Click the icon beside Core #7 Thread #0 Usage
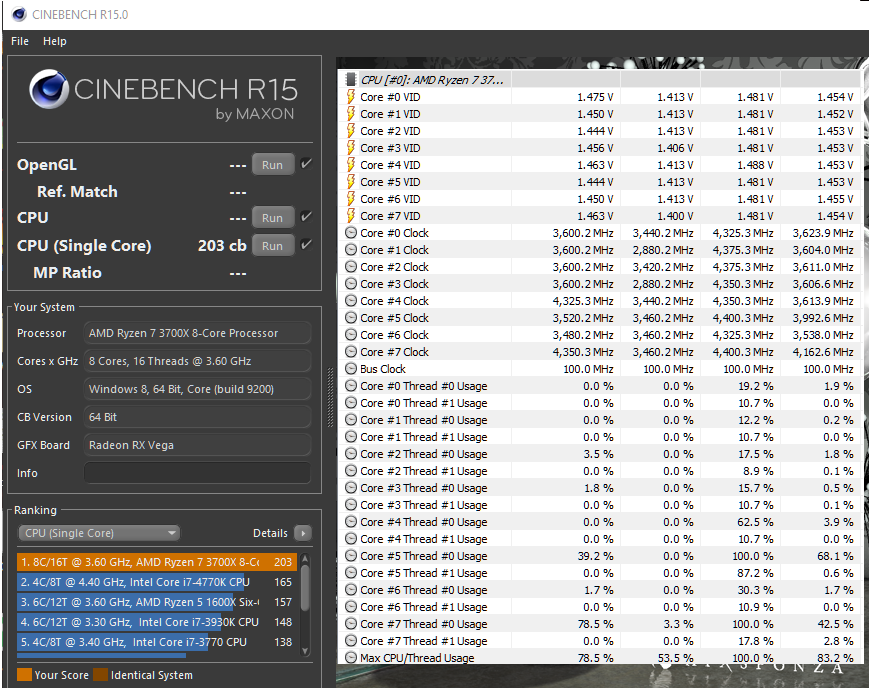This screenshot has width=869, height=688. tap(351, 624)
